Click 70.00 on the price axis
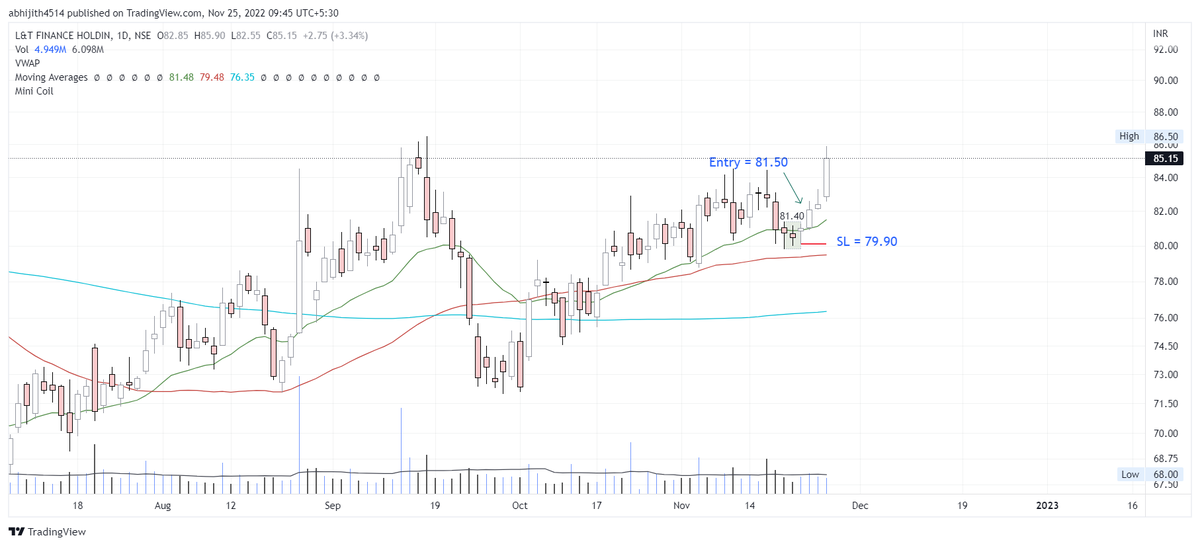This screenshot has width=1200, height=546. pos(1165,434)
